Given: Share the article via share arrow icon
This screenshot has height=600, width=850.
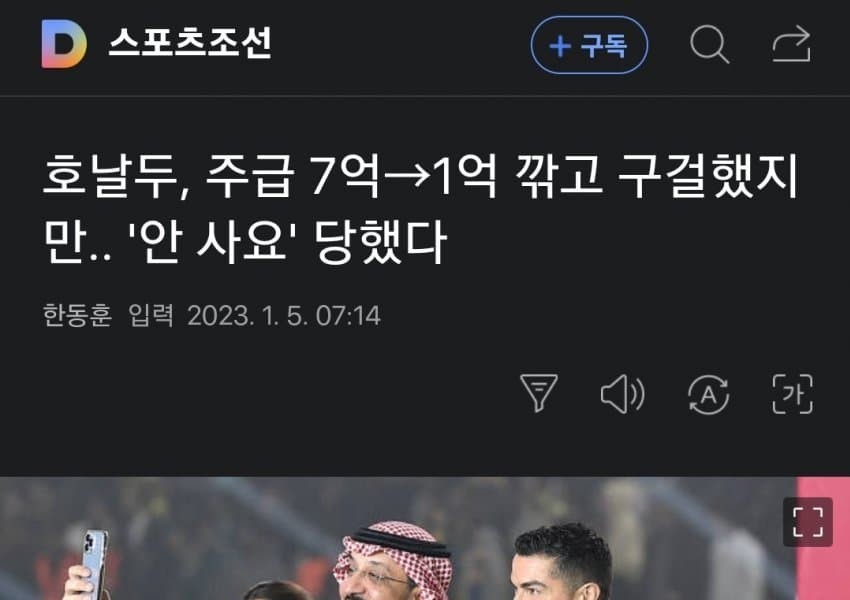Looking at the screenshot, I should click(x=791, y=44).
